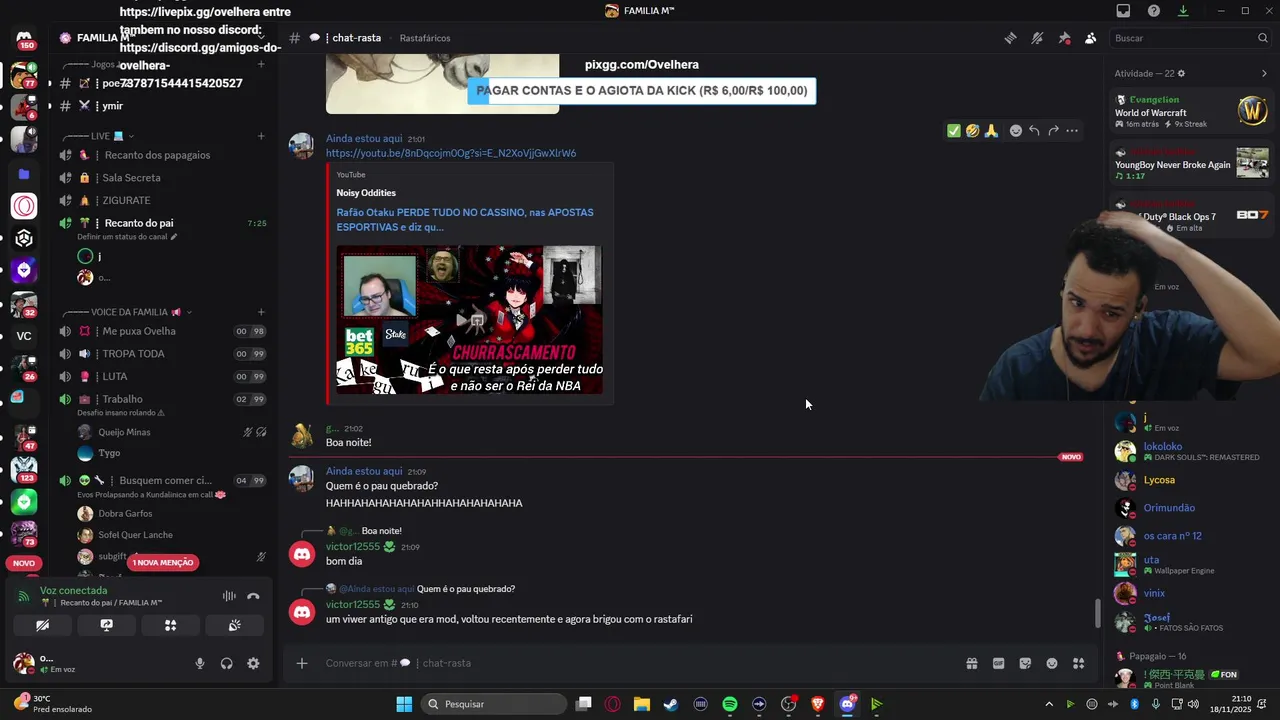The image size is (1280, 720).
Task: Add channel to LIVE category plus
Action: (x=261, y=136)
